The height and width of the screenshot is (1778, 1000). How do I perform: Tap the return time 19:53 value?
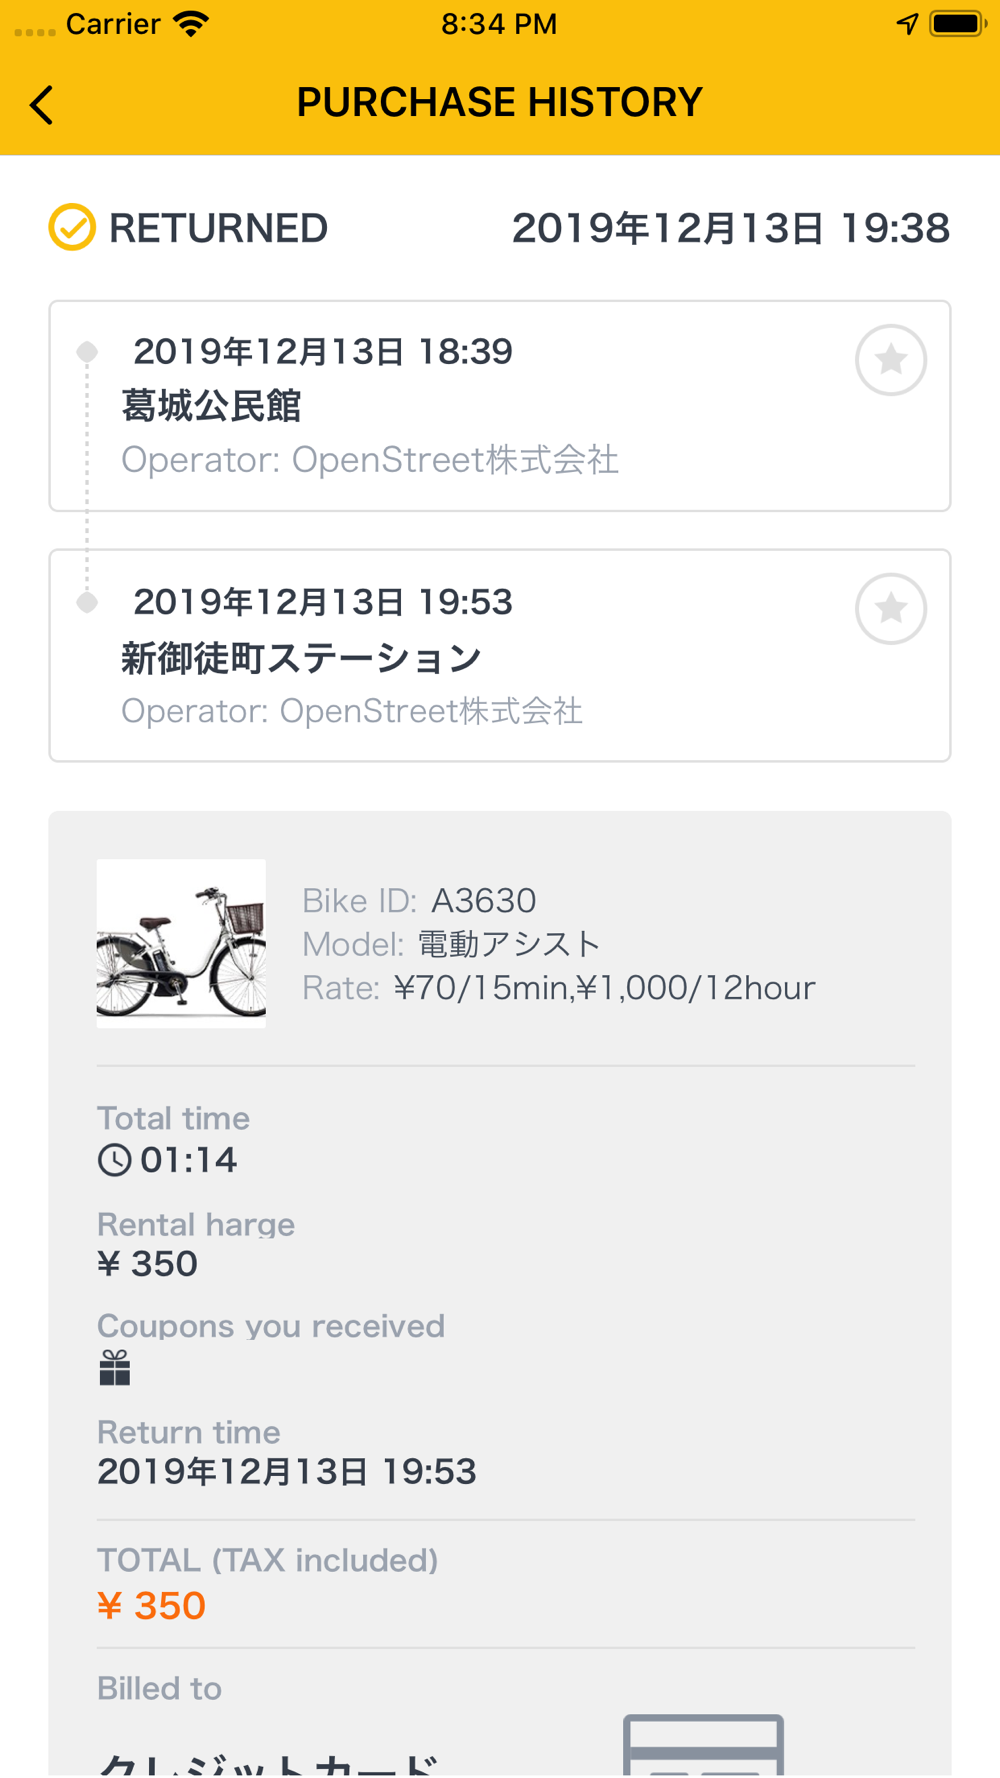click(287, 1472)
